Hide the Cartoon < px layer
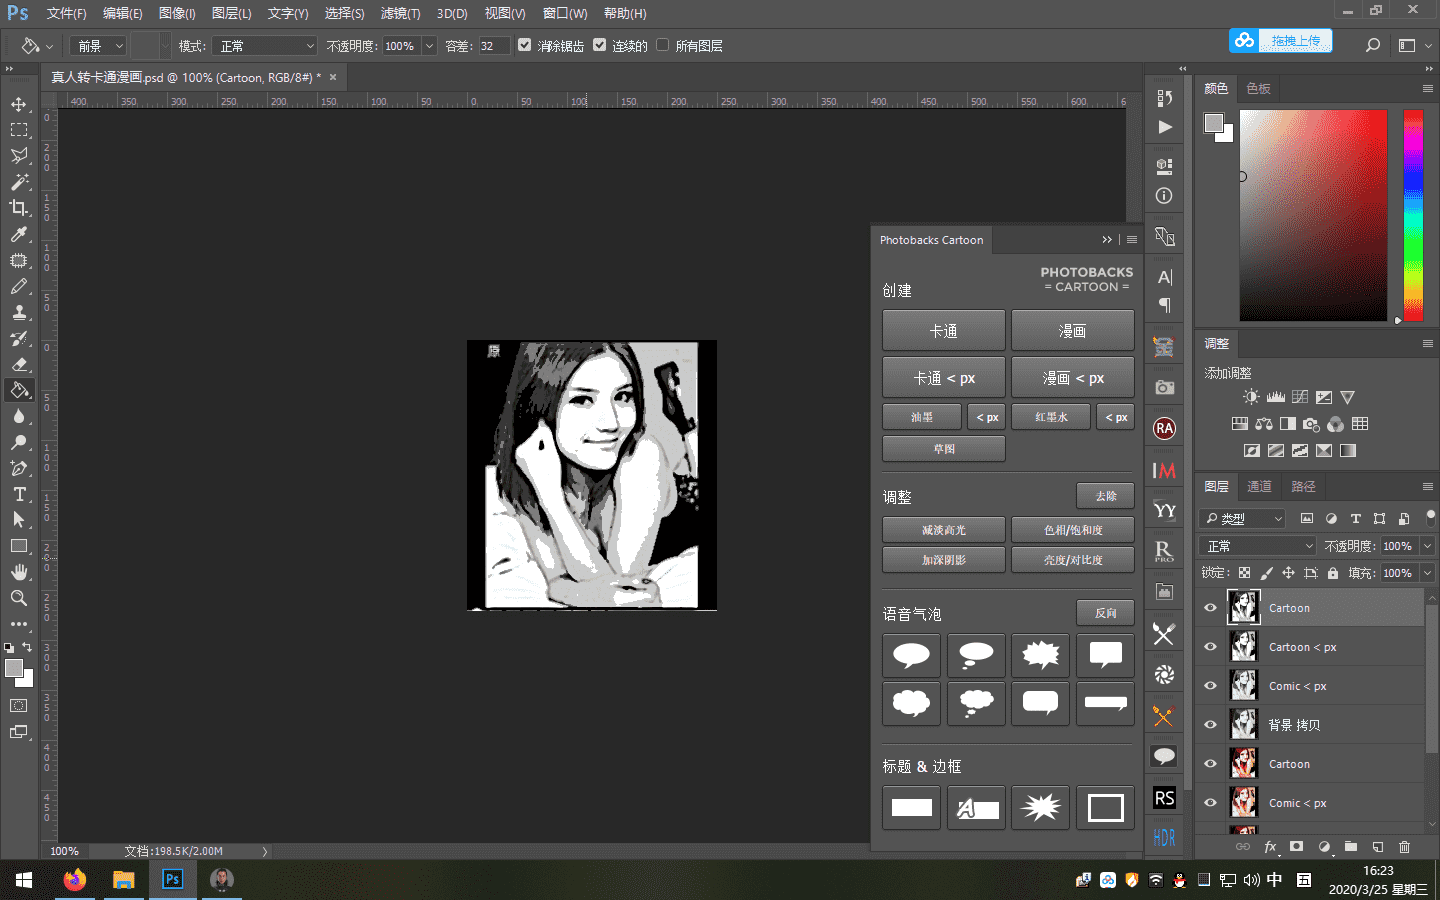Image resolution: width=1440 pixels, height=900 pixels. click(1210, 647)
